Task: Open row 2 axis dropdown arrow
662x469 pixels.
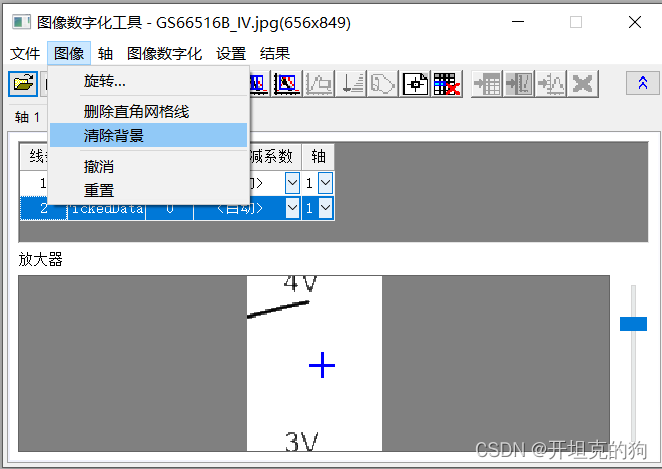Action: pos(325,208)
